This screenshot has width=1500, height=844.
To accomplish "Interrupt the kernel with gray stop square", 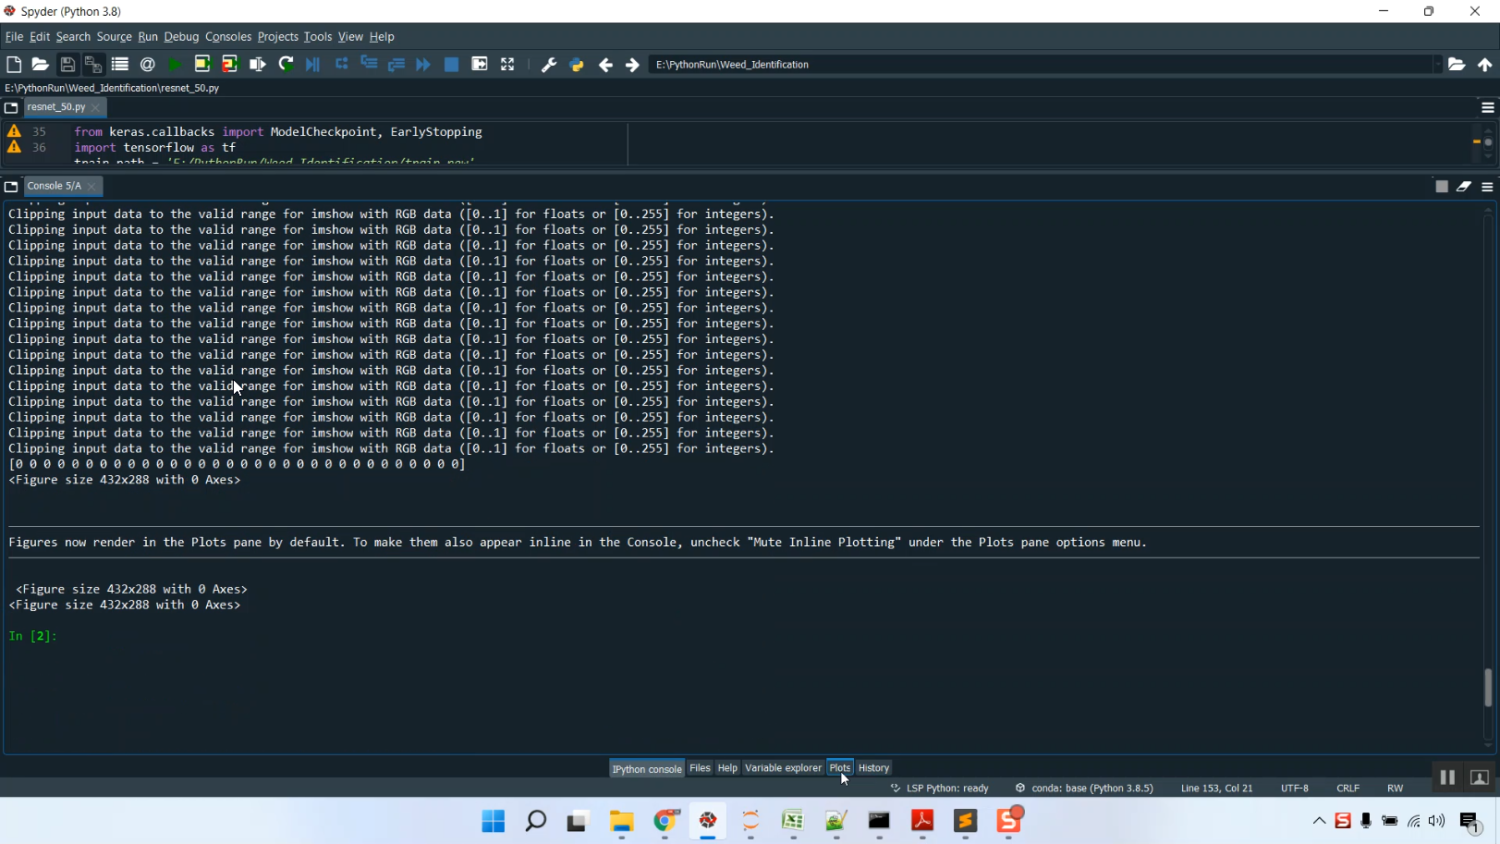I will (x=1441, y=186).
